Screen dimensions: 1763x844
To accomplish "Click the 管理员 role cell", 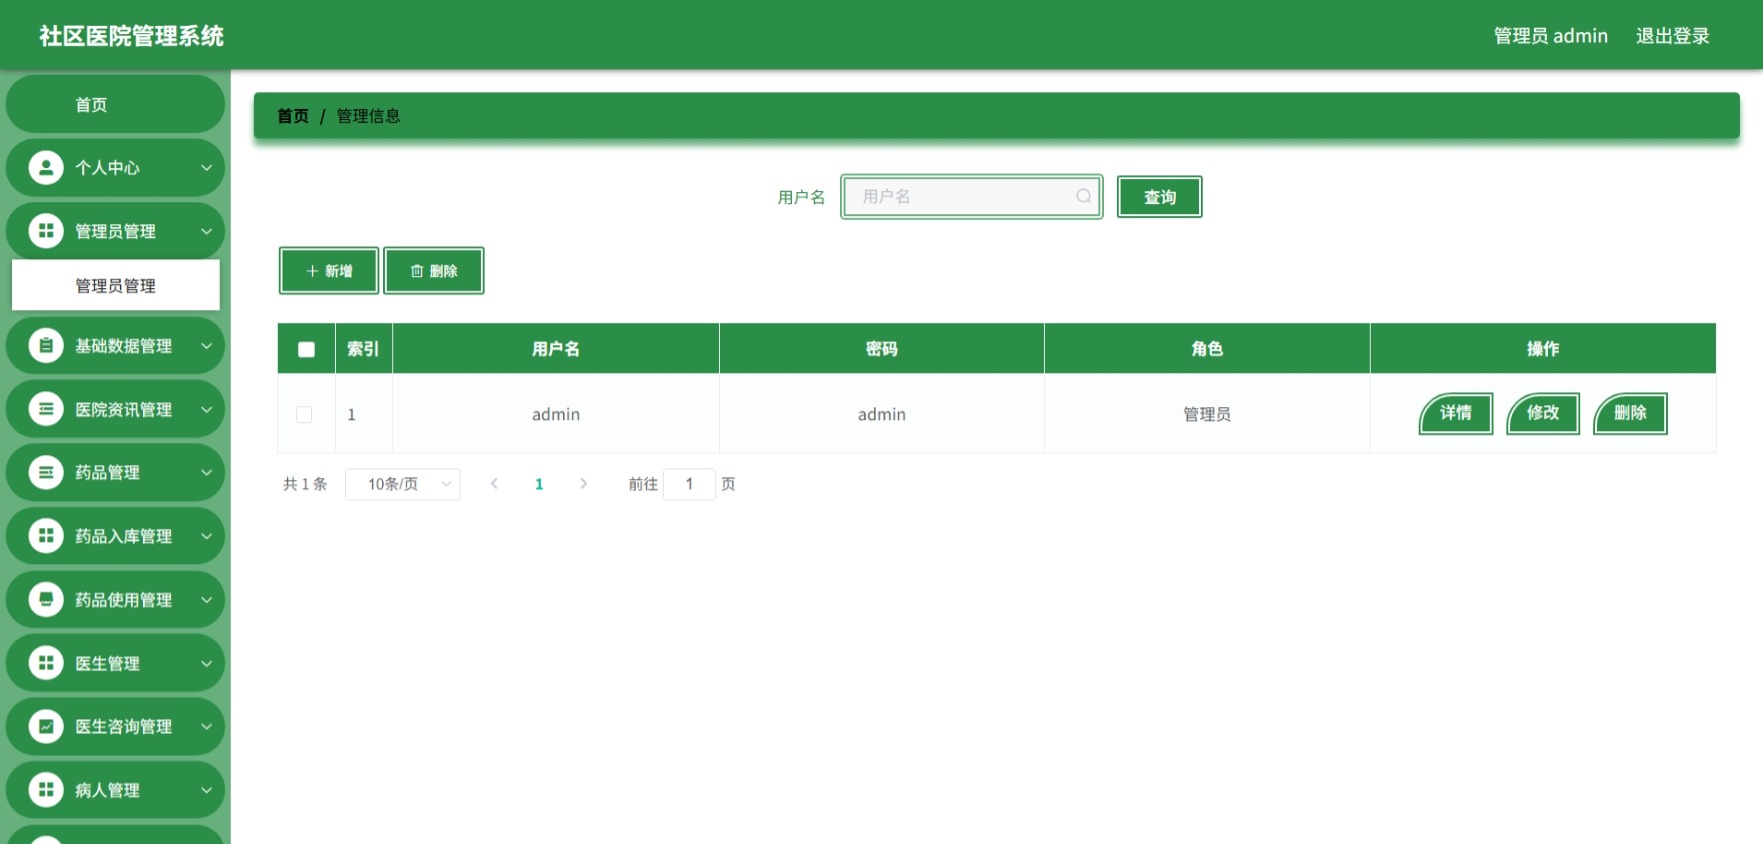I will point(1207,414).
